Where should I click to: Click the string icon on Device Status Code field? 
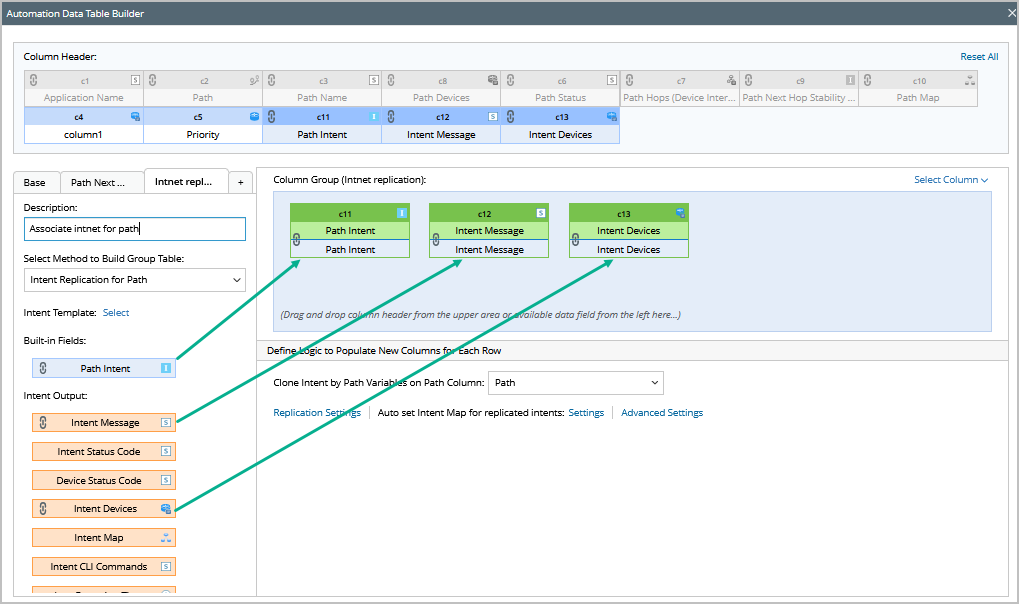pyautogui.click(x=166, y=480)
